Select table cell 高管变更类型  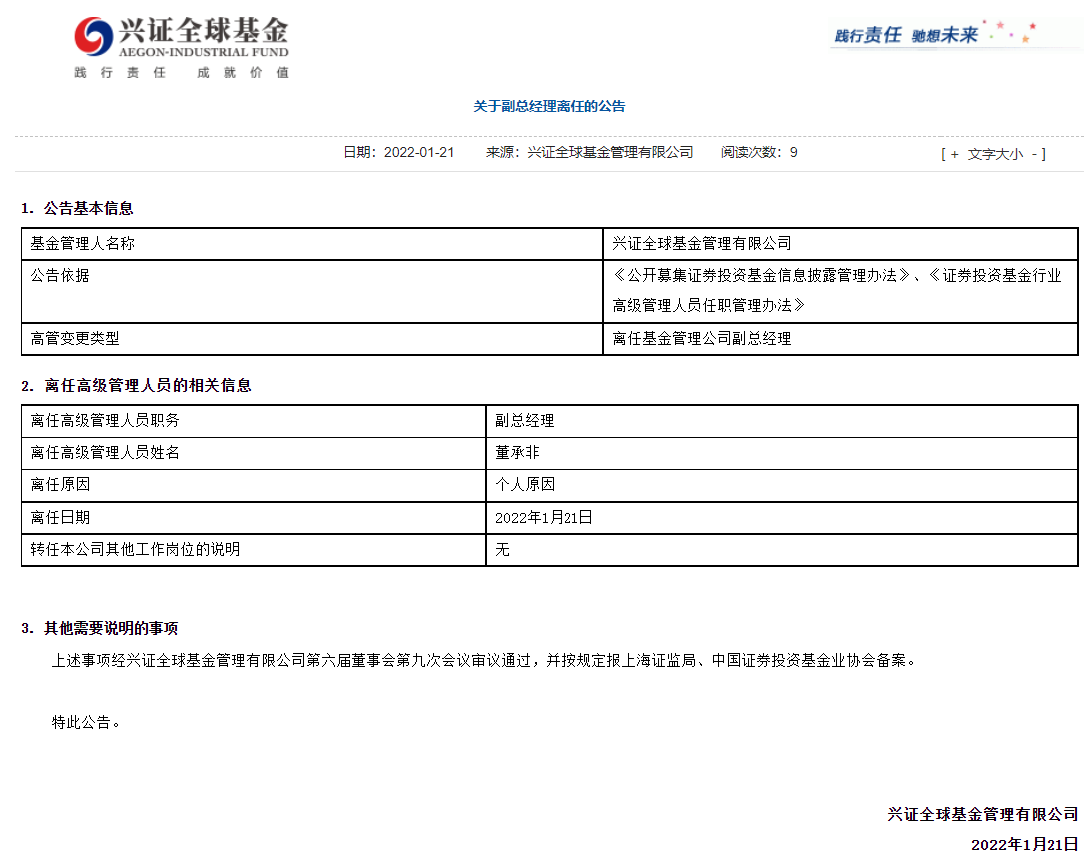pyautogui.click(x=312, y=339)
